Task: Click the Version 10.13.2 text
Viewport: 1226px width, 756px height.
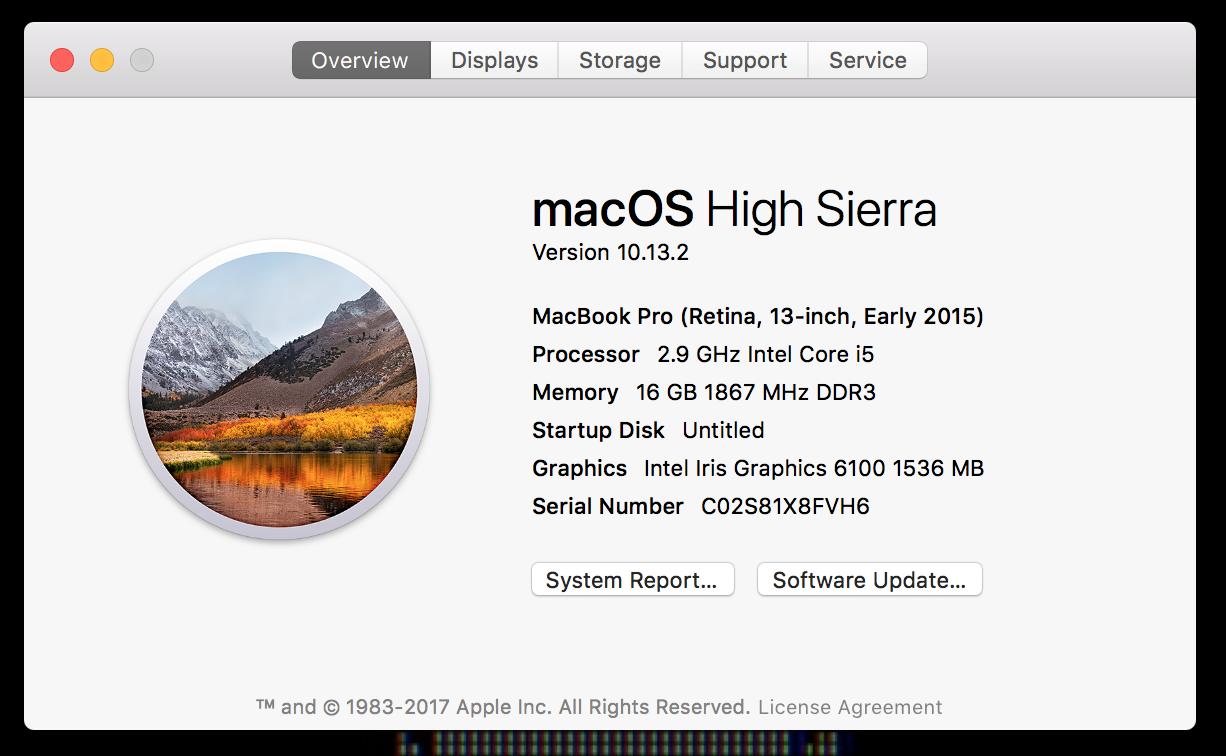Action: tap(610, 252)
